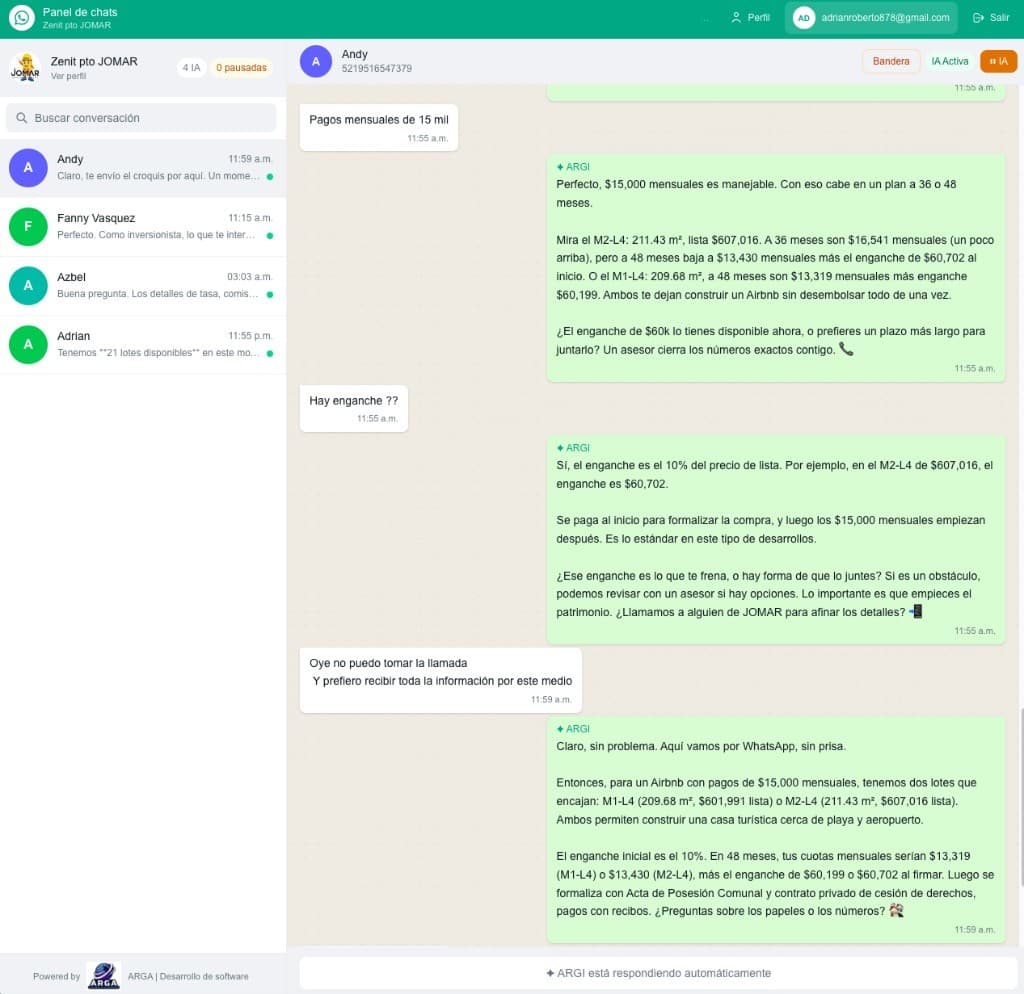Focus the Buscar conversación field
The height and width of the screenshot is (994, 1024).
(141, 118)
